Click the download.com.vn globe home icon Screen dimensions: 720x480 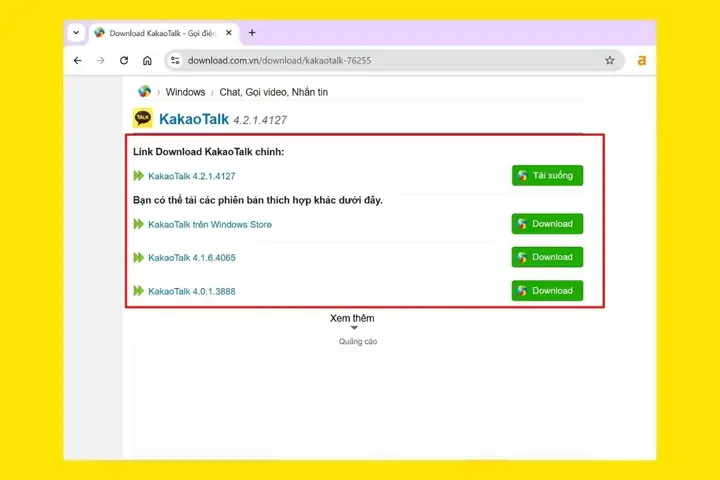click(144, 91)
